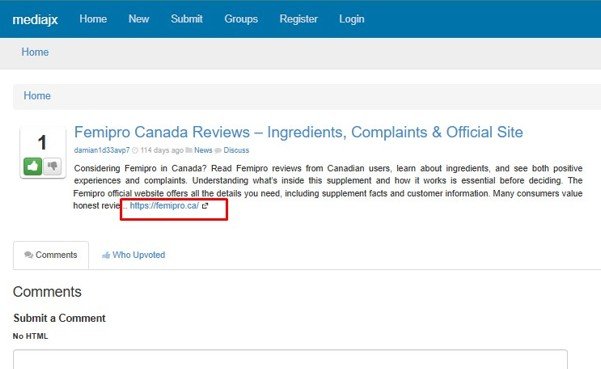Click the 'No HTML' label
This screenshot has width=601, height=369.
pos(30,336)
